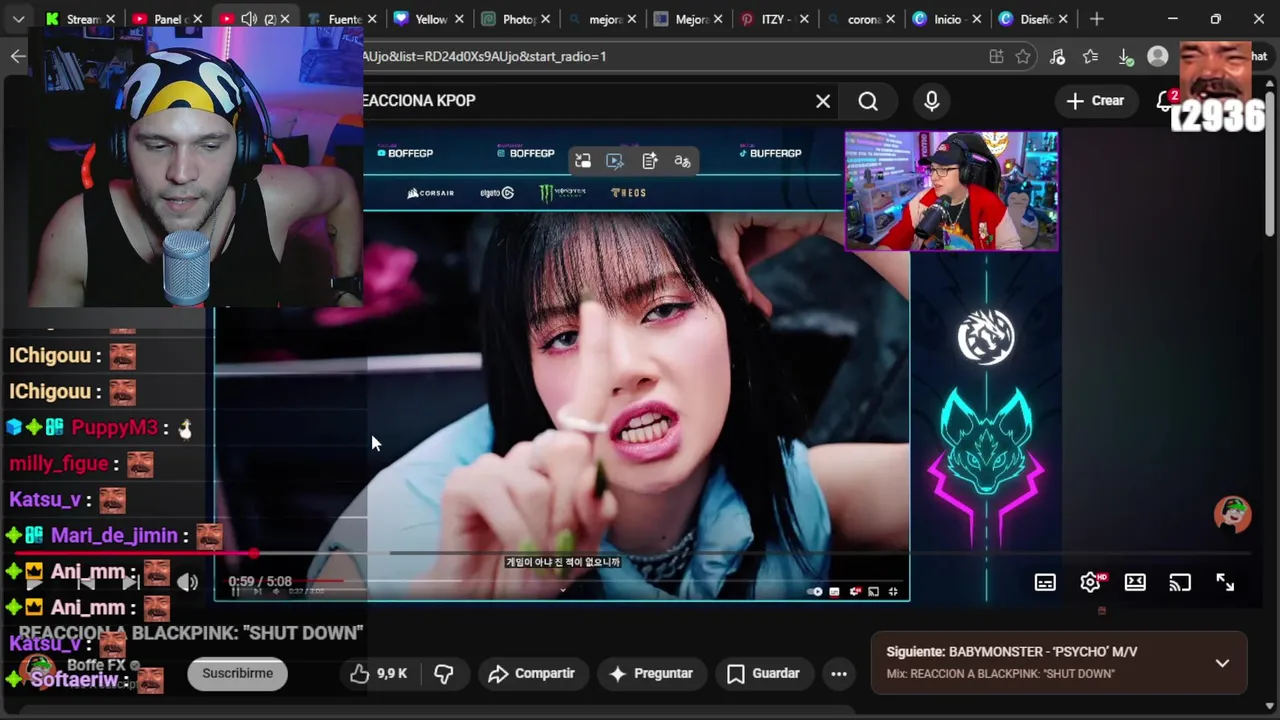1280x720 pixels.
Task: Run search with the magnifier icon
Action: tap(868, 101)
